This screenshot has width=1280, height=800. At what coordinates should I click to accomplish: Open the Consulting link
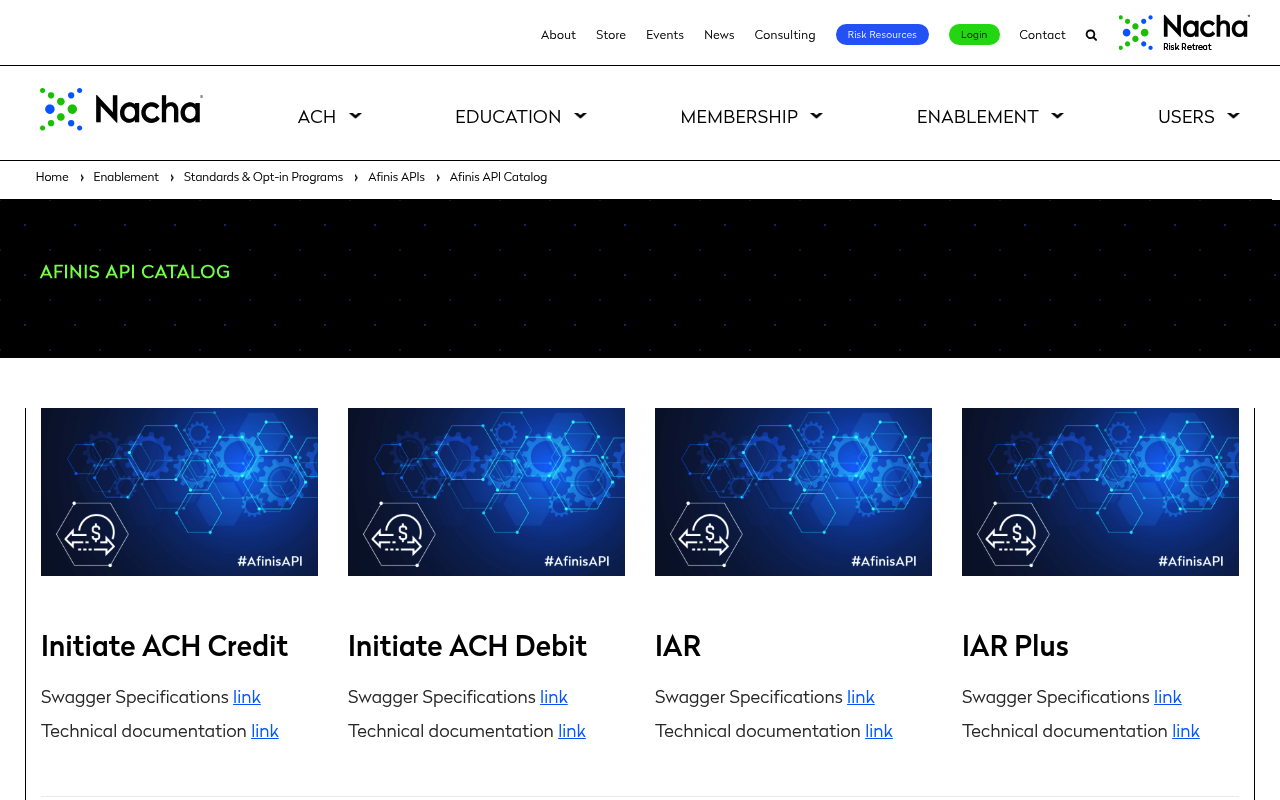785,35
